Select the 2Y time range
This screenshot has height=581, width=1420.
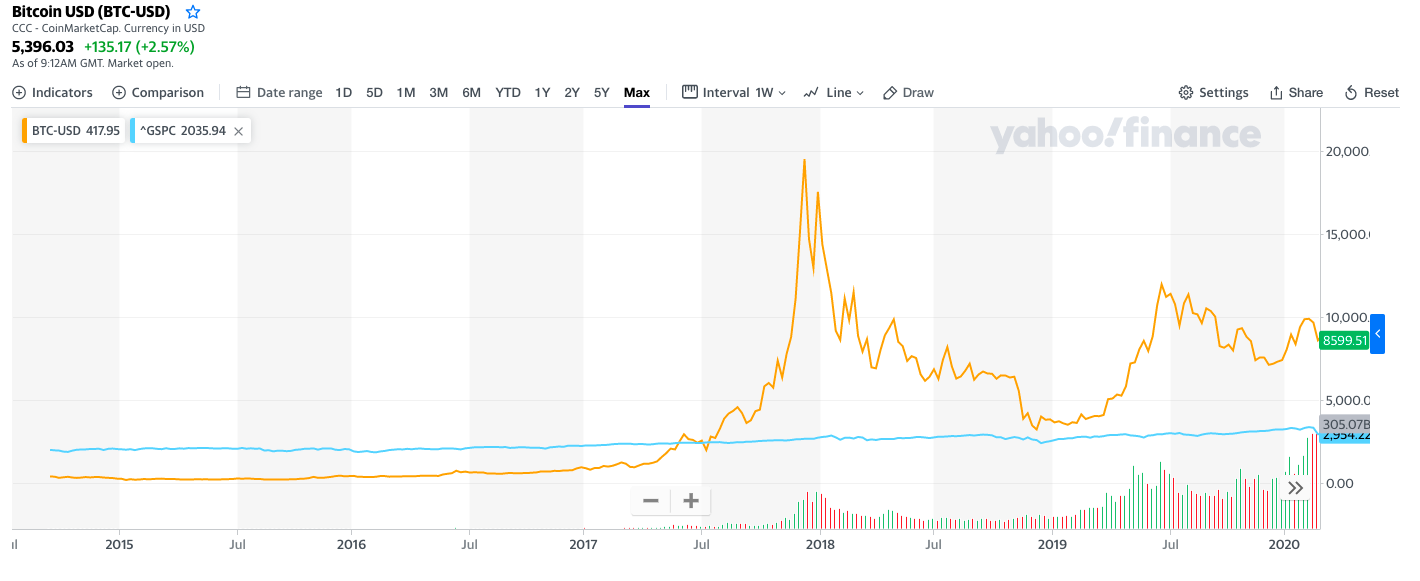point(572,92)
